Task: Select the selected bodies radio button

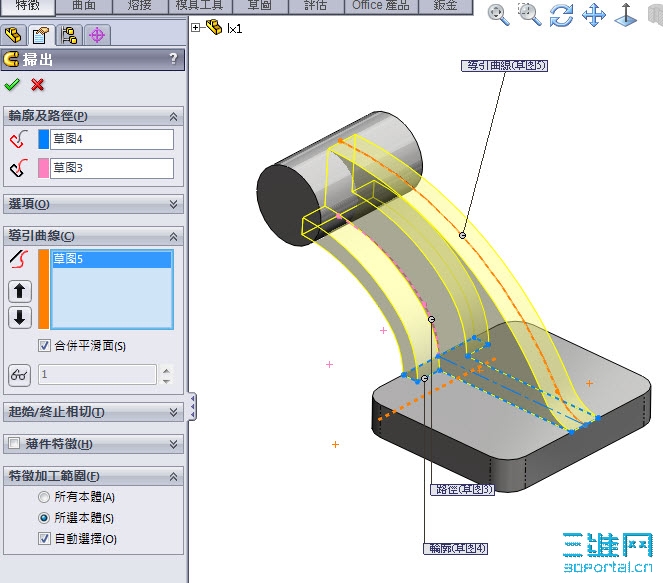Action: [44, 517]
